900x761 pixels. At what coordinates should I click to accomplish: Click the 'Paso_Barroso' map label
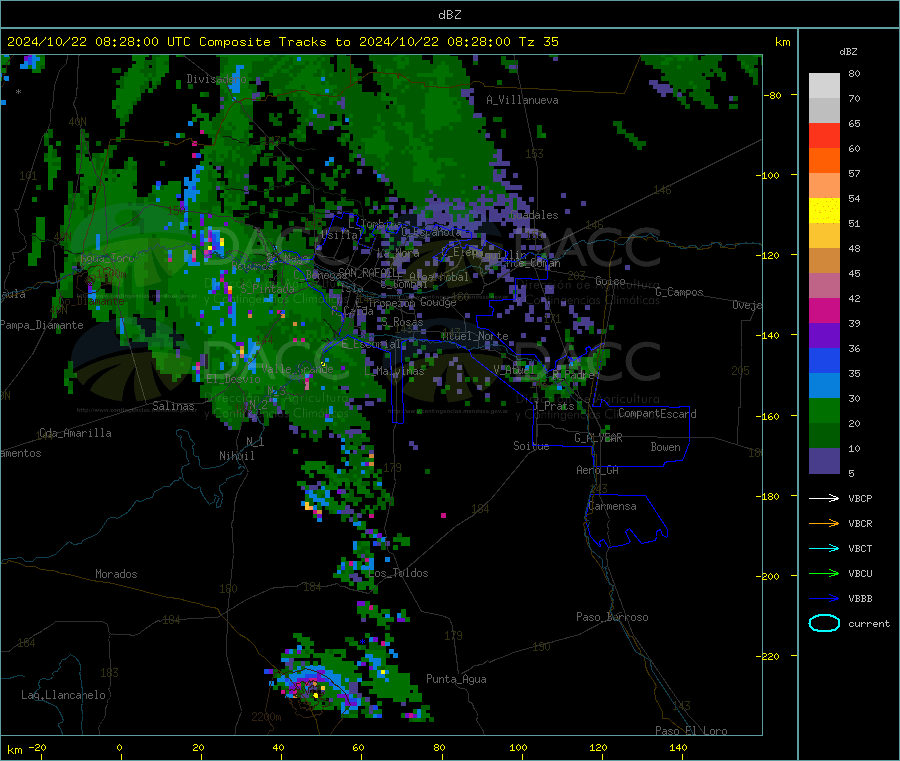pyautogui.click(x=612, y=617)
